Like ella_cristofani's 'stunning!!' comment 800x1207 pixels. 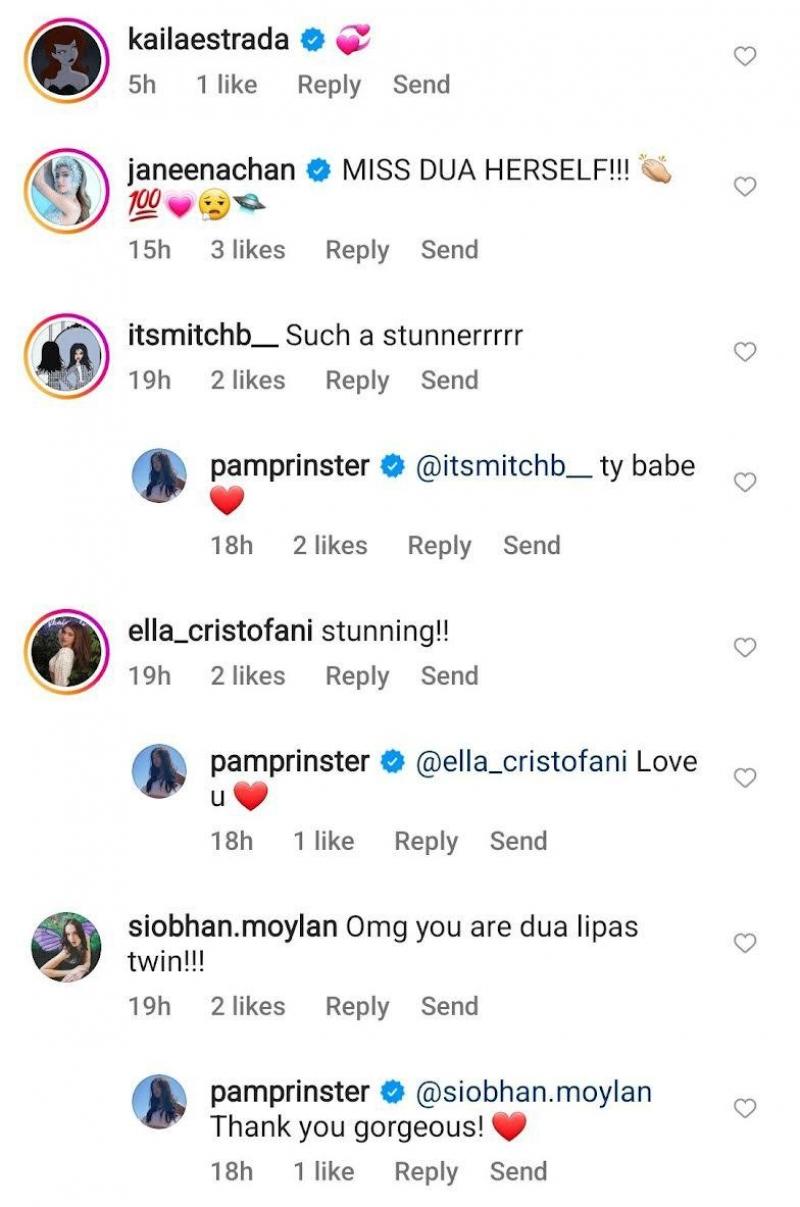click(x=745, y=647)
